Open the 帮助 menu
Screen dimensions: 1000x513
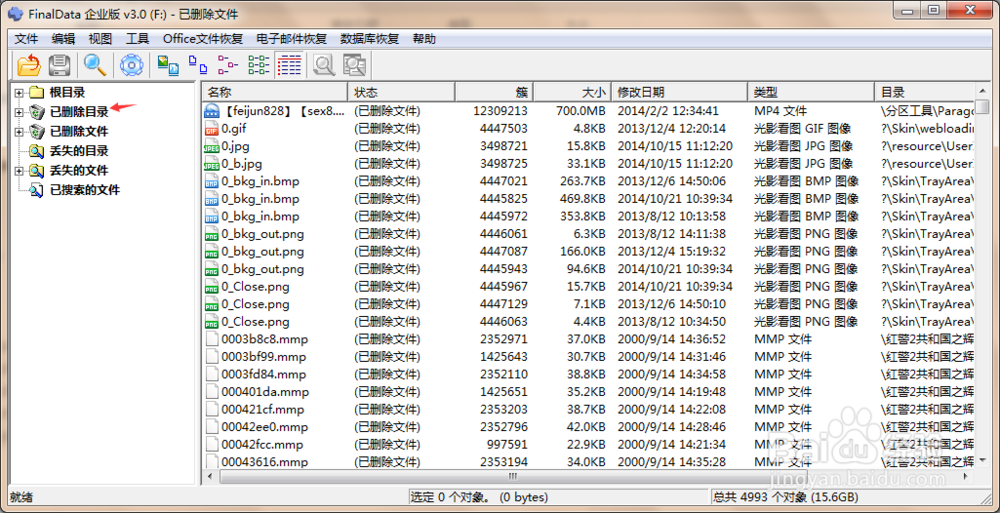click(424, 39)
